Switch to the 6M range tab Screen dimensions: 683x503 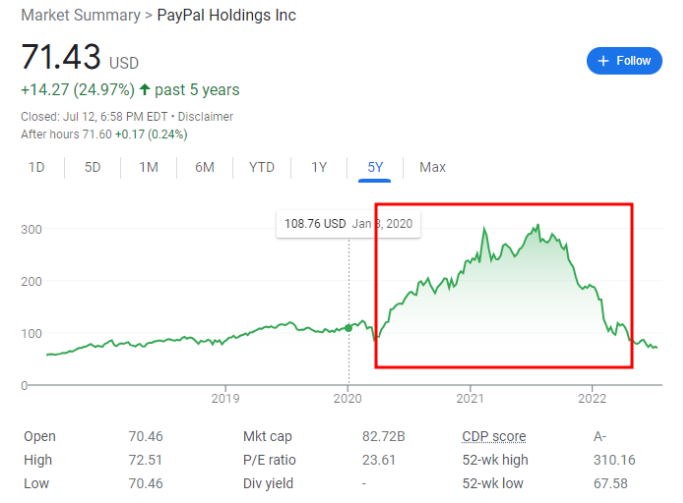tap(205, 167)
